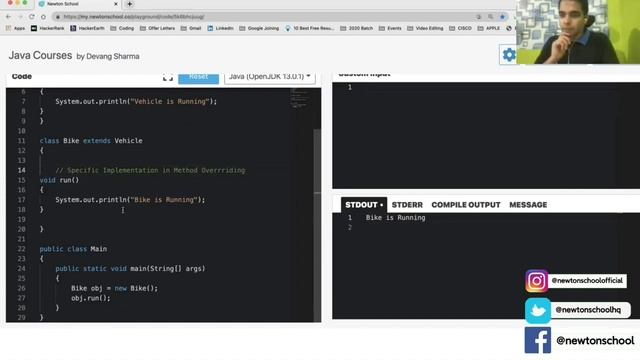Switch to the COMPILE OUTPUT tab
640x360 pixels.
pos(466,205)
